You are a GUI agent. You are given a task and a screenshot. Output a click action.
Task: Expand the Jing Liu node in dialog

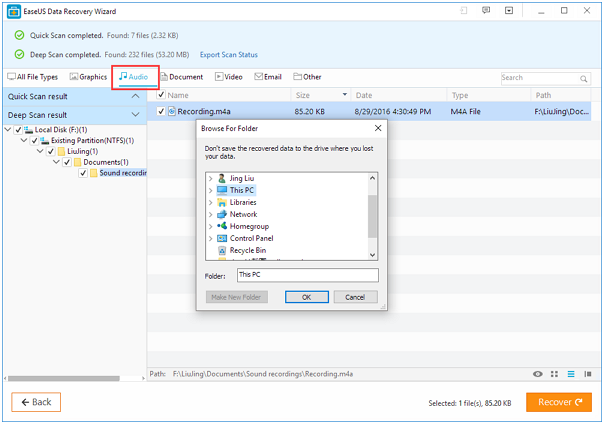[x=210, y=178]
